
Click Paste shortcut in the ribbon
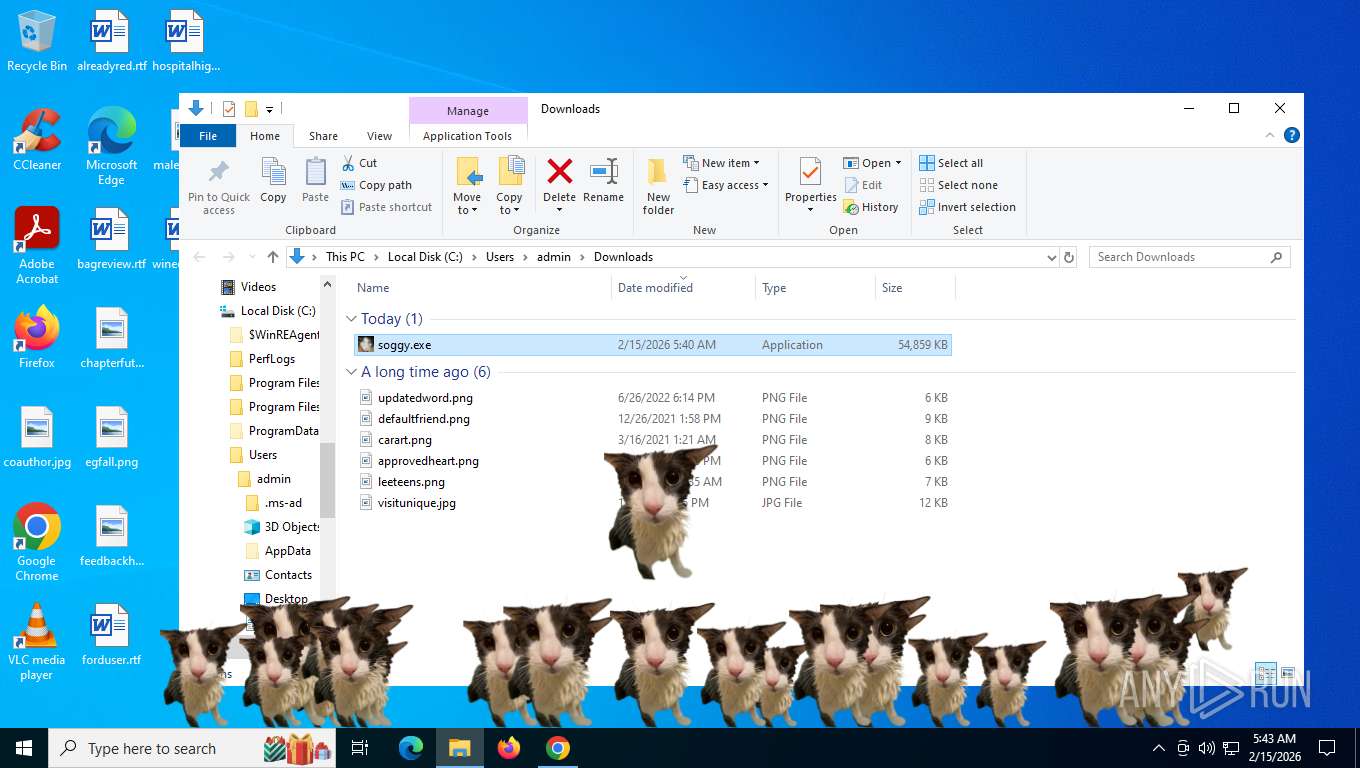[x=386, y=207]
